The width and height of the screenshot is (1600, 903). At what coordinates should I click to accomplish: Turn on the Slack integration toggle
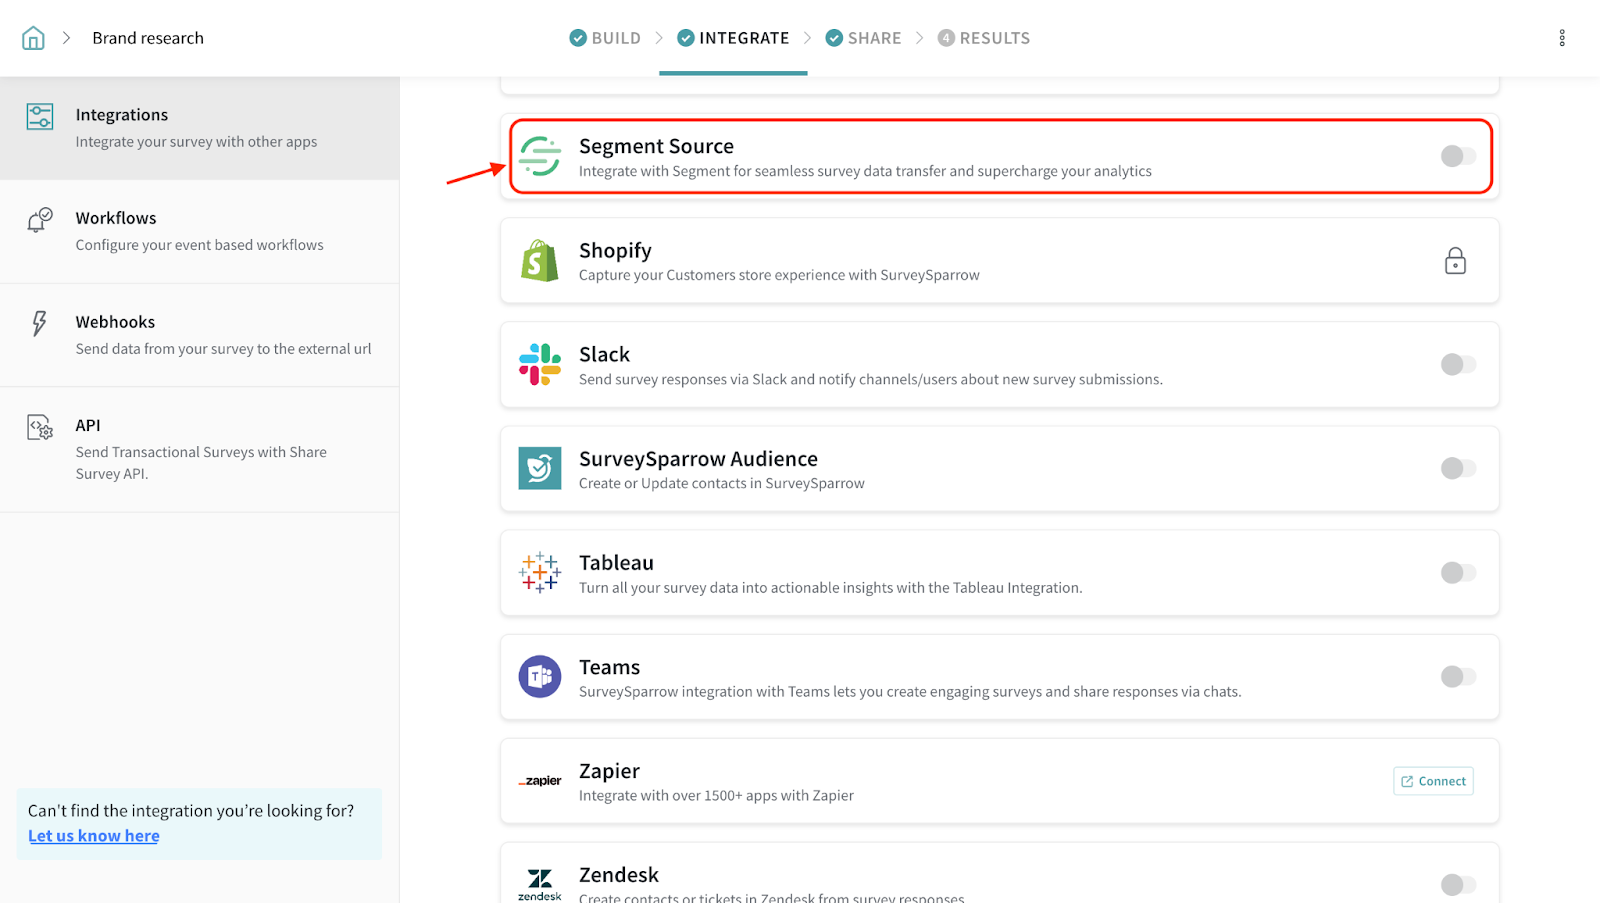point(1457,365)
